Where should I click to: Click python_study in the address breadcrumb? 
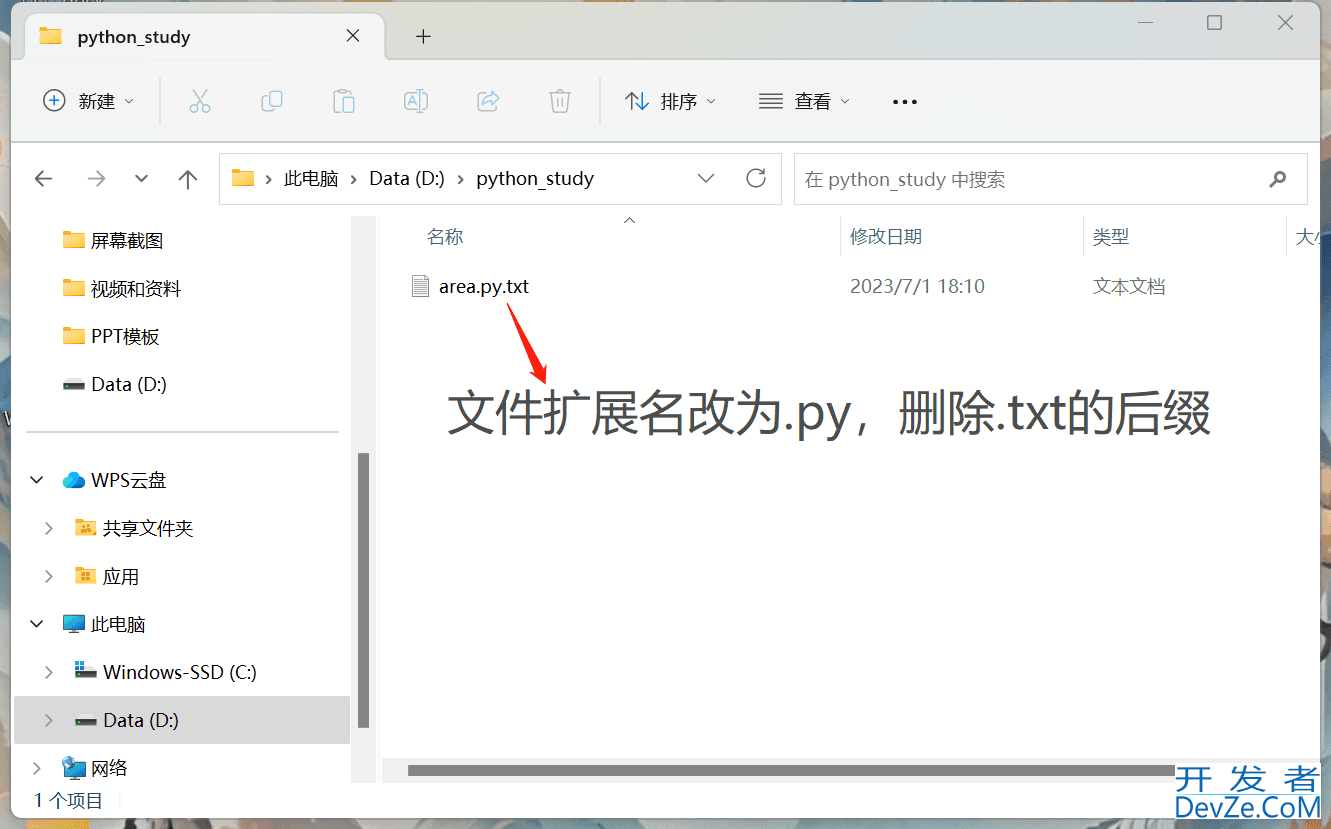(x=535, y=179)
